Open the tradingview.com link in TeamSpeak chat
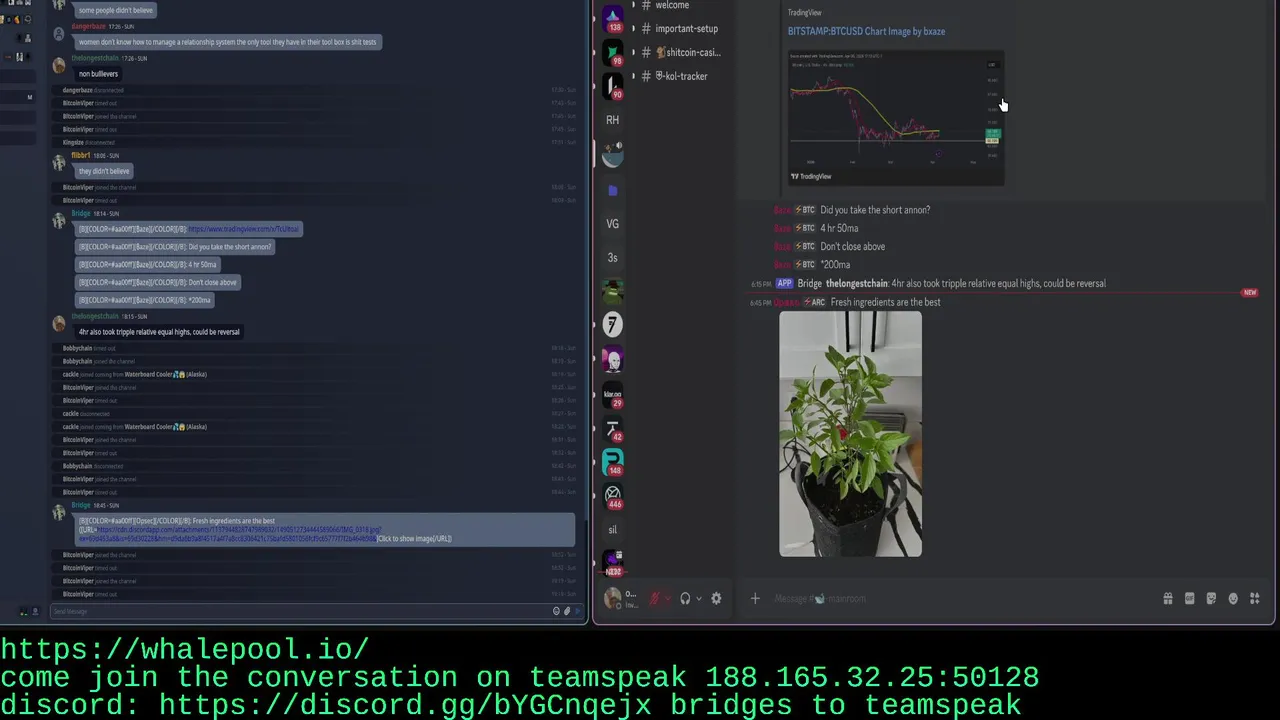The width and height of the screenshot is (1280, 720). [x=244, y=229]
